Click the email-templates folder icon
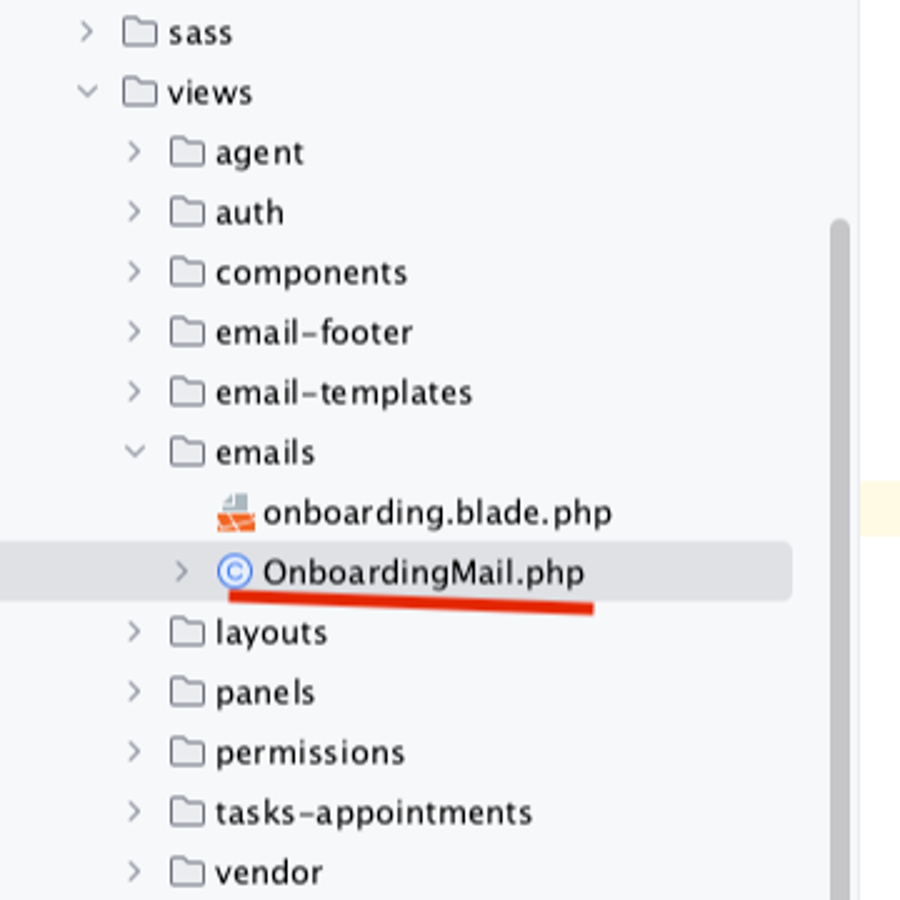 pyautogui.click(x=187, y=392)
